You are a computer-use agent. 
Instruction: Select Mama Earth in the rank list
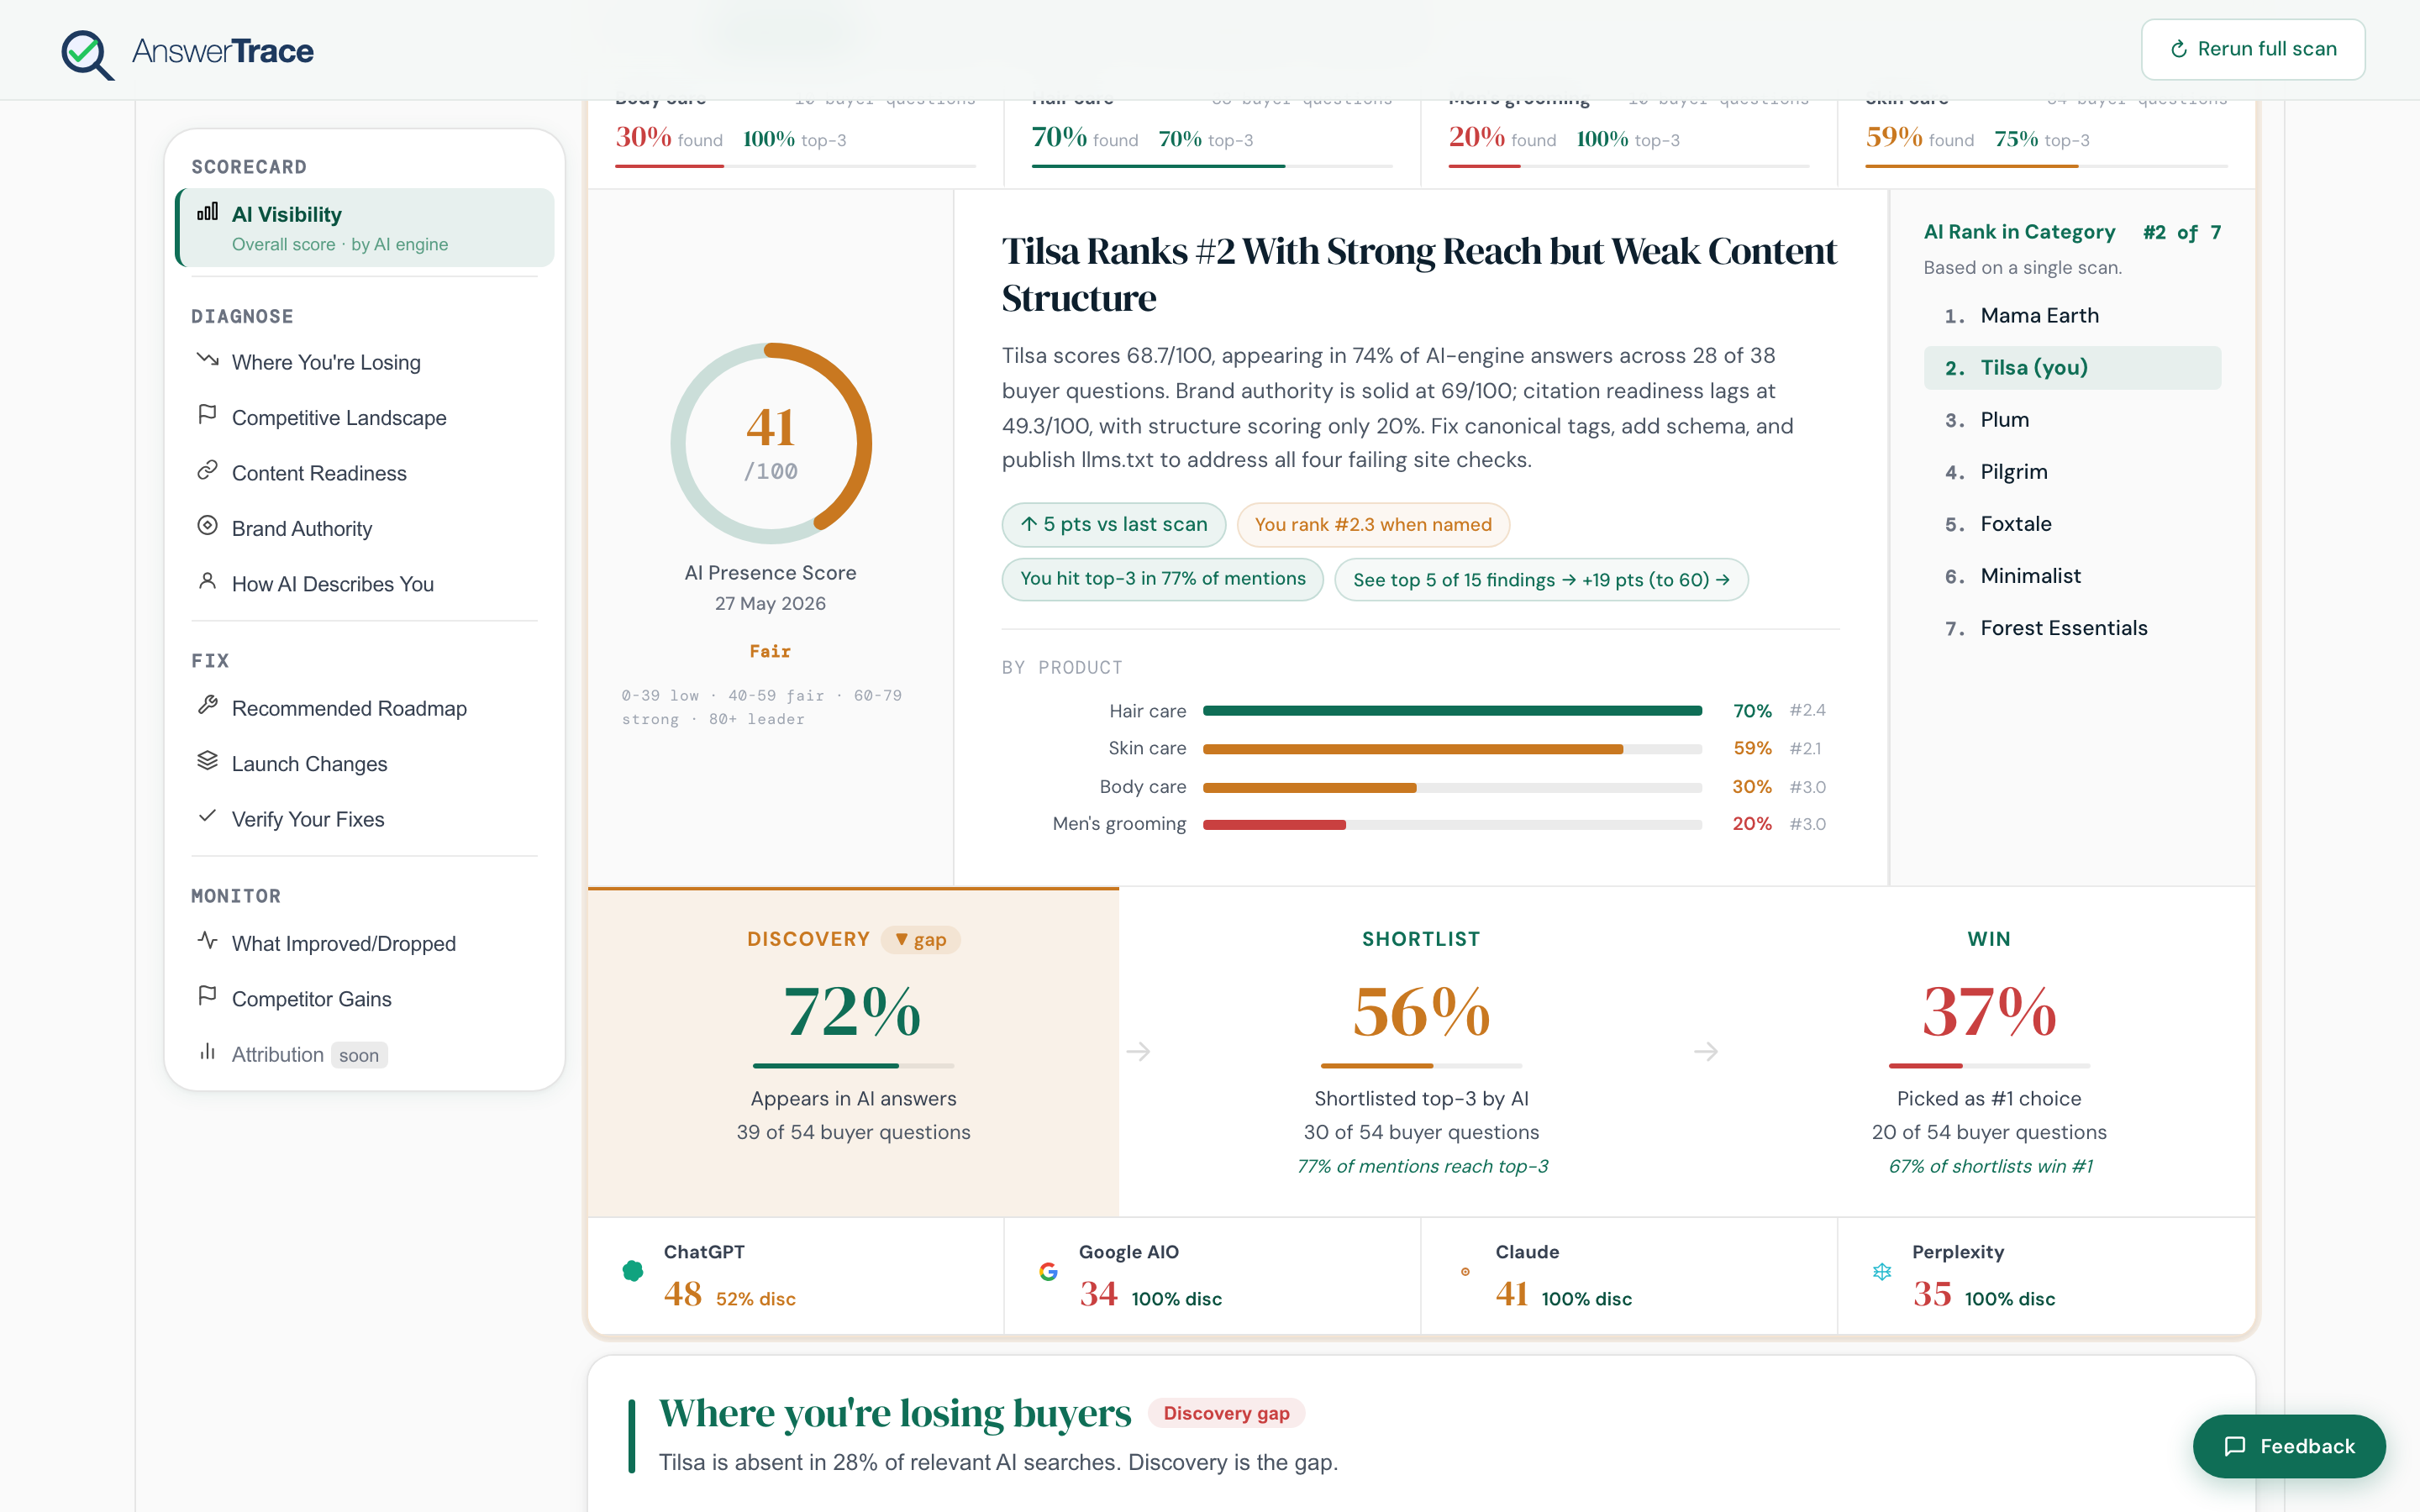[2072, 316]
